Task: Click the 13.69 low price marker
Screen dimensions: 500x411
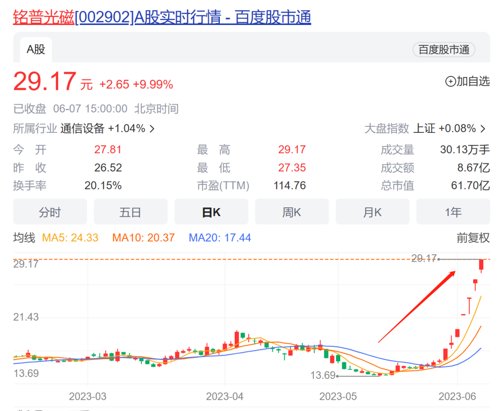Action: (x=323, y=375)
